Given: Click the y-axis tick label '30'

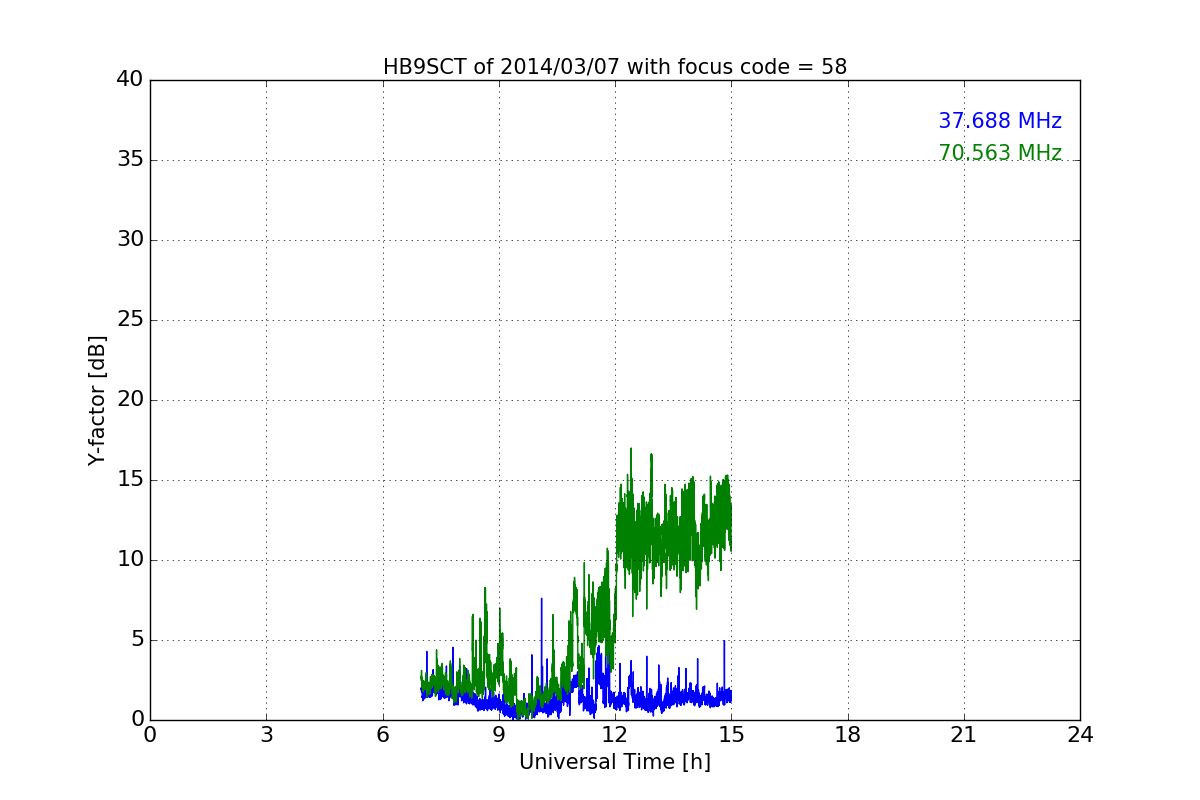Looking at the screenshot, I should [x=130, y=240].
